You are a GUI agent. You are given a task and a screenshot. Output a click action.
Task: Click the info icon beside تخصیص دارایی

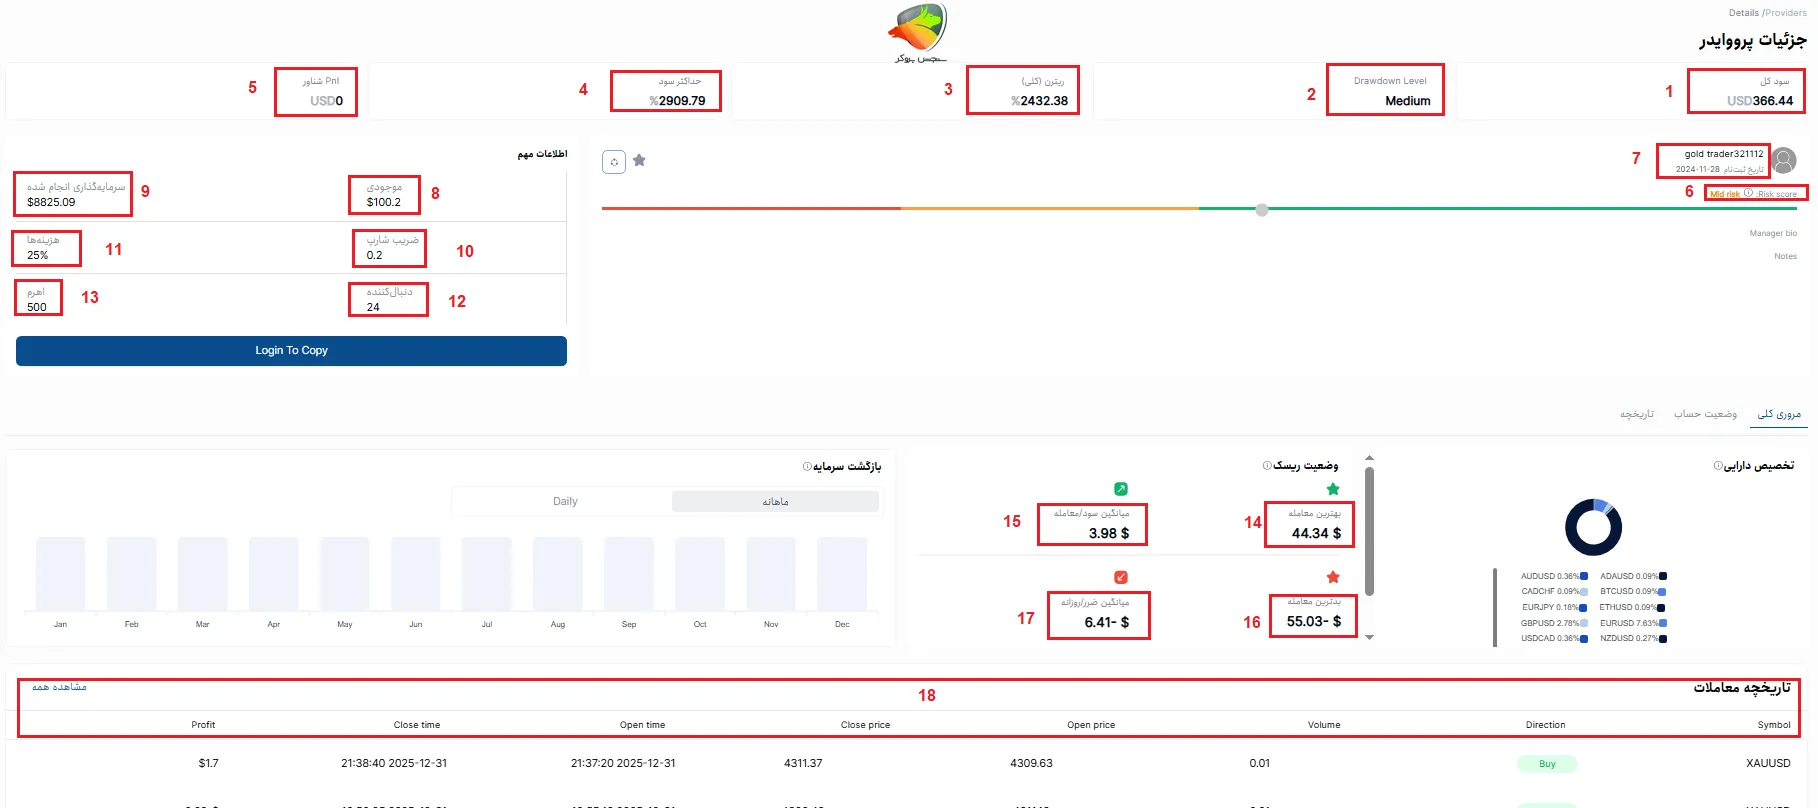1718,466
